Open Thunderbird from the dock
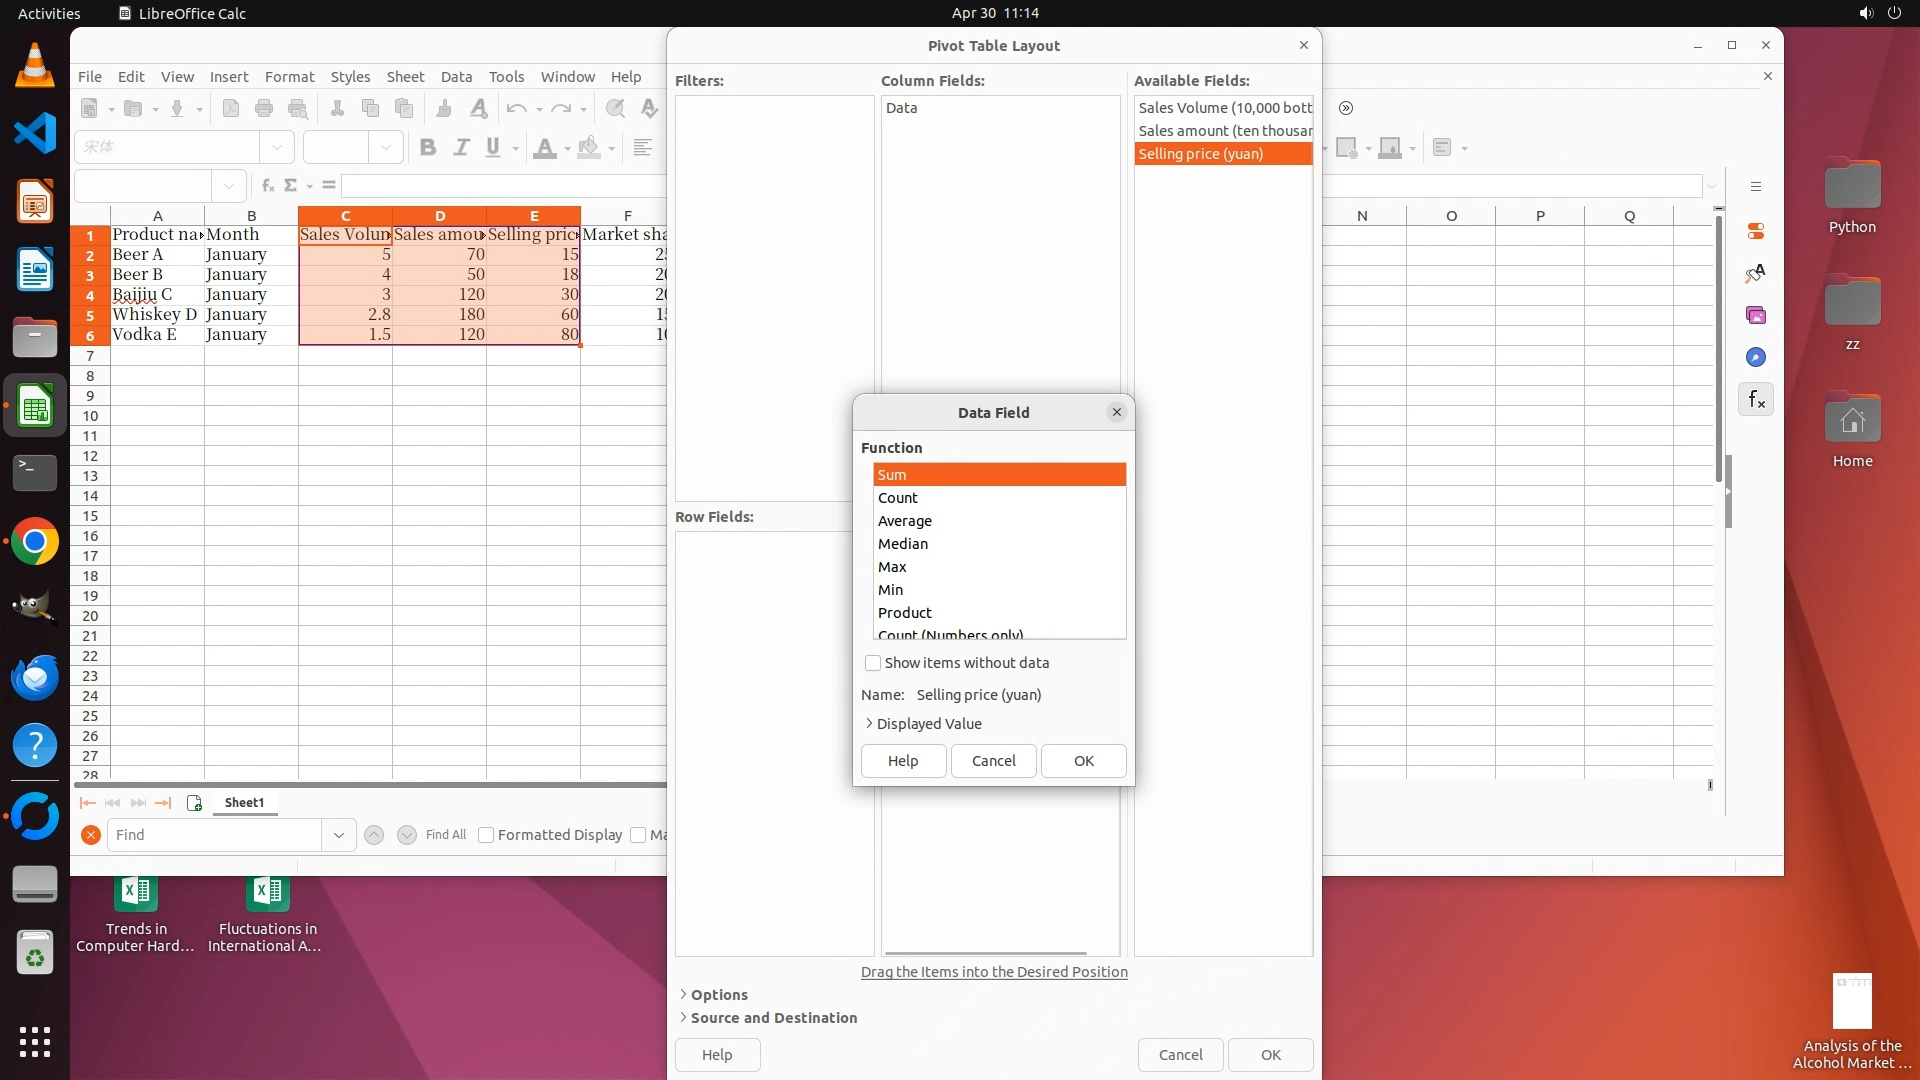This screenshot has width=1920, height=1080. [35, 678]
